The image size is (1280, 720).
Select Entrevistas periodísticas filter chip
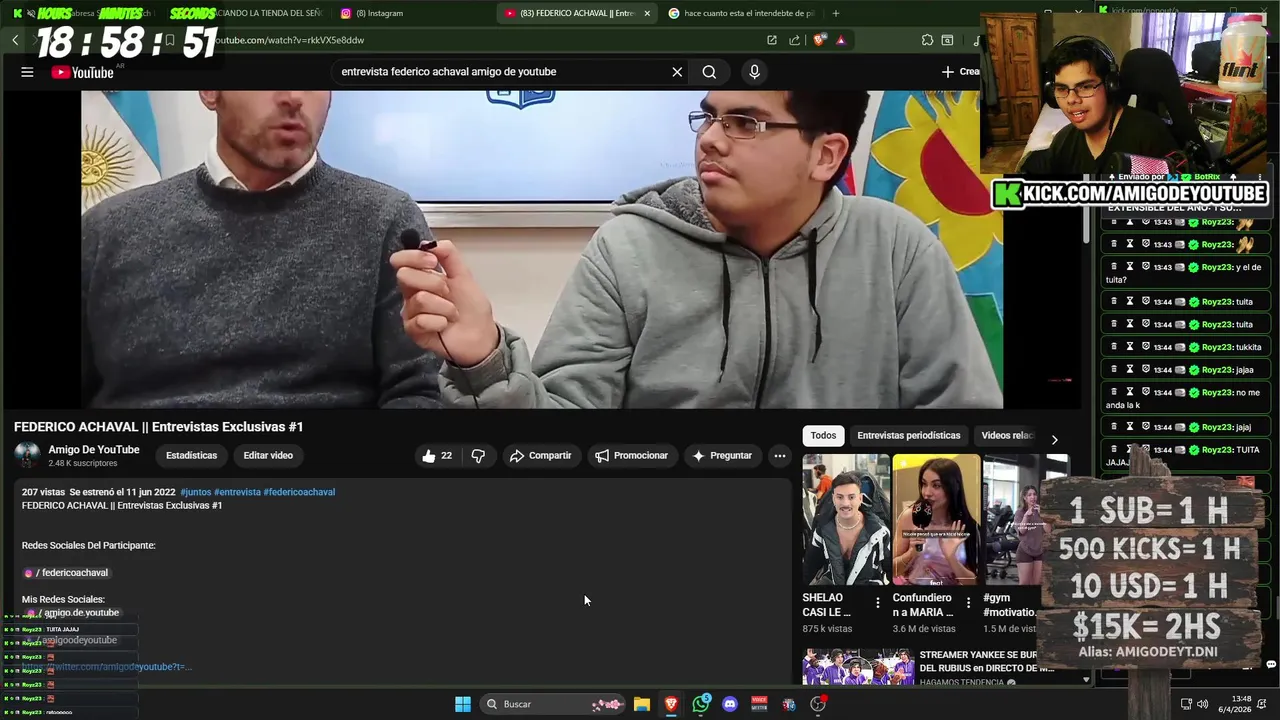click(908, 436)
